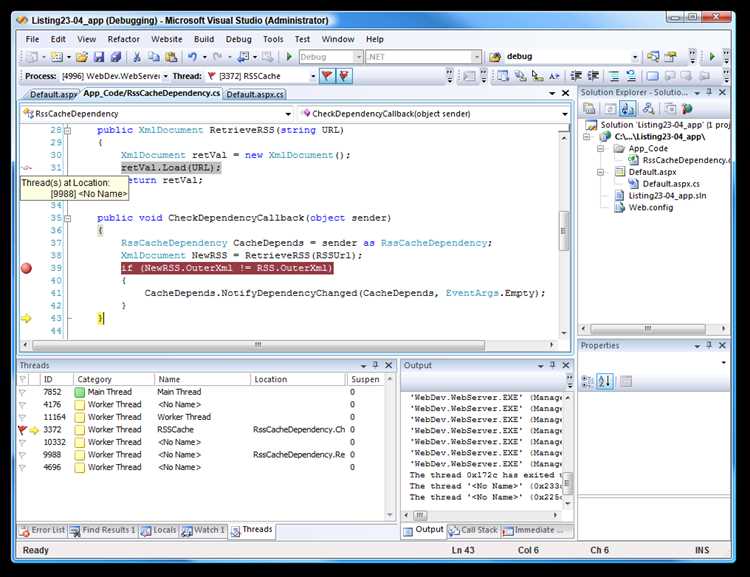Viewport: 750px width, 577px height.
Task: Toggle the flag for thread 11164
Action: coord(22,417)
